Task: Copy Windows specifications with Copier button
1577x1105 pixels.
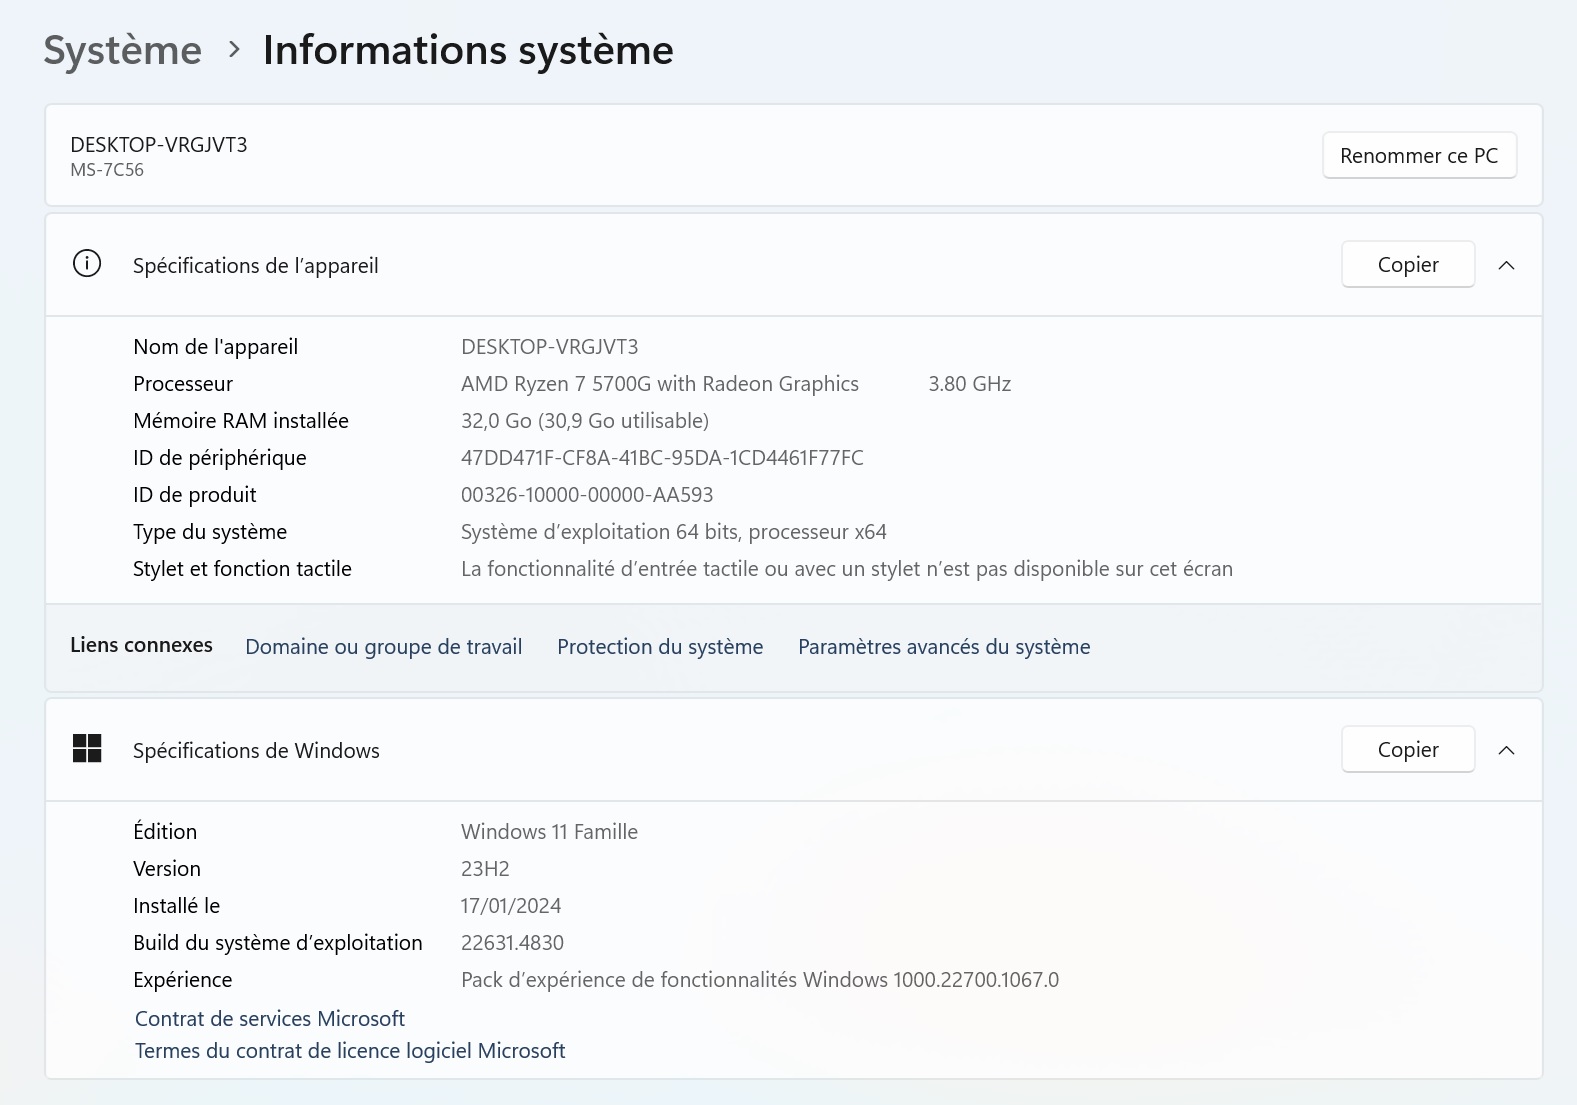Action: [1408, 750]
